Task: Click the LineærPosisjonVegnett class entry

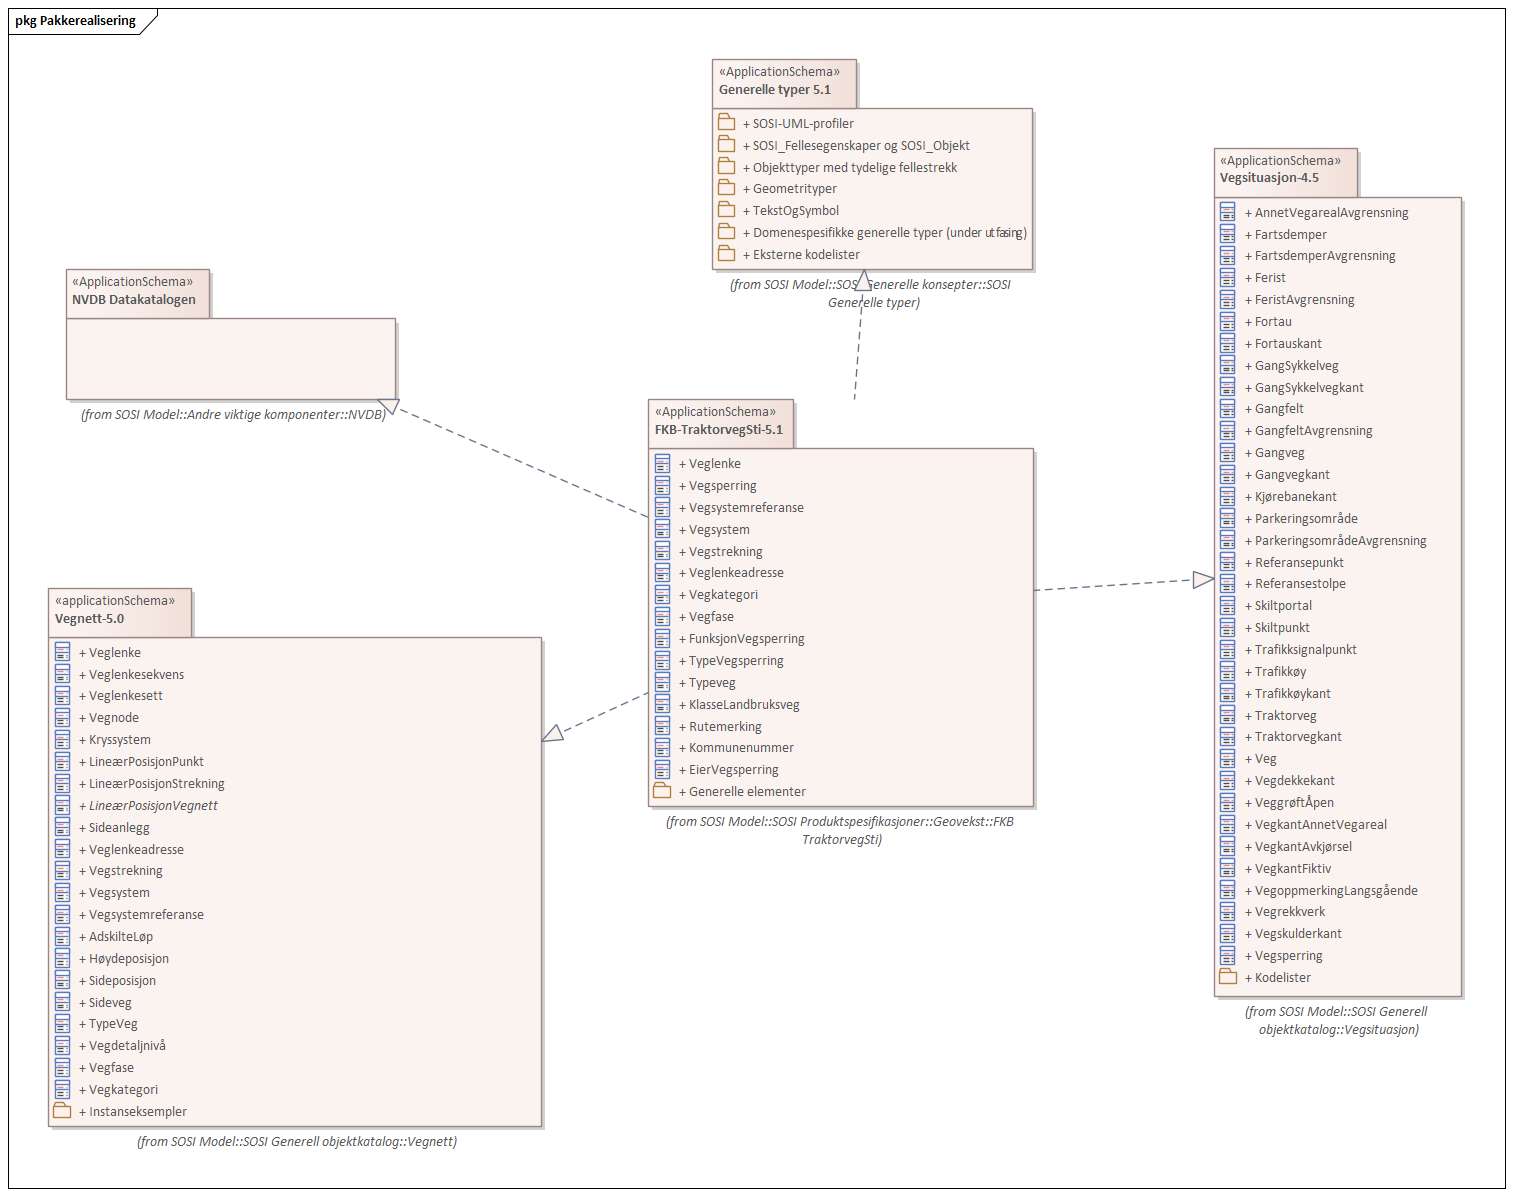Action: coord(153,806)
